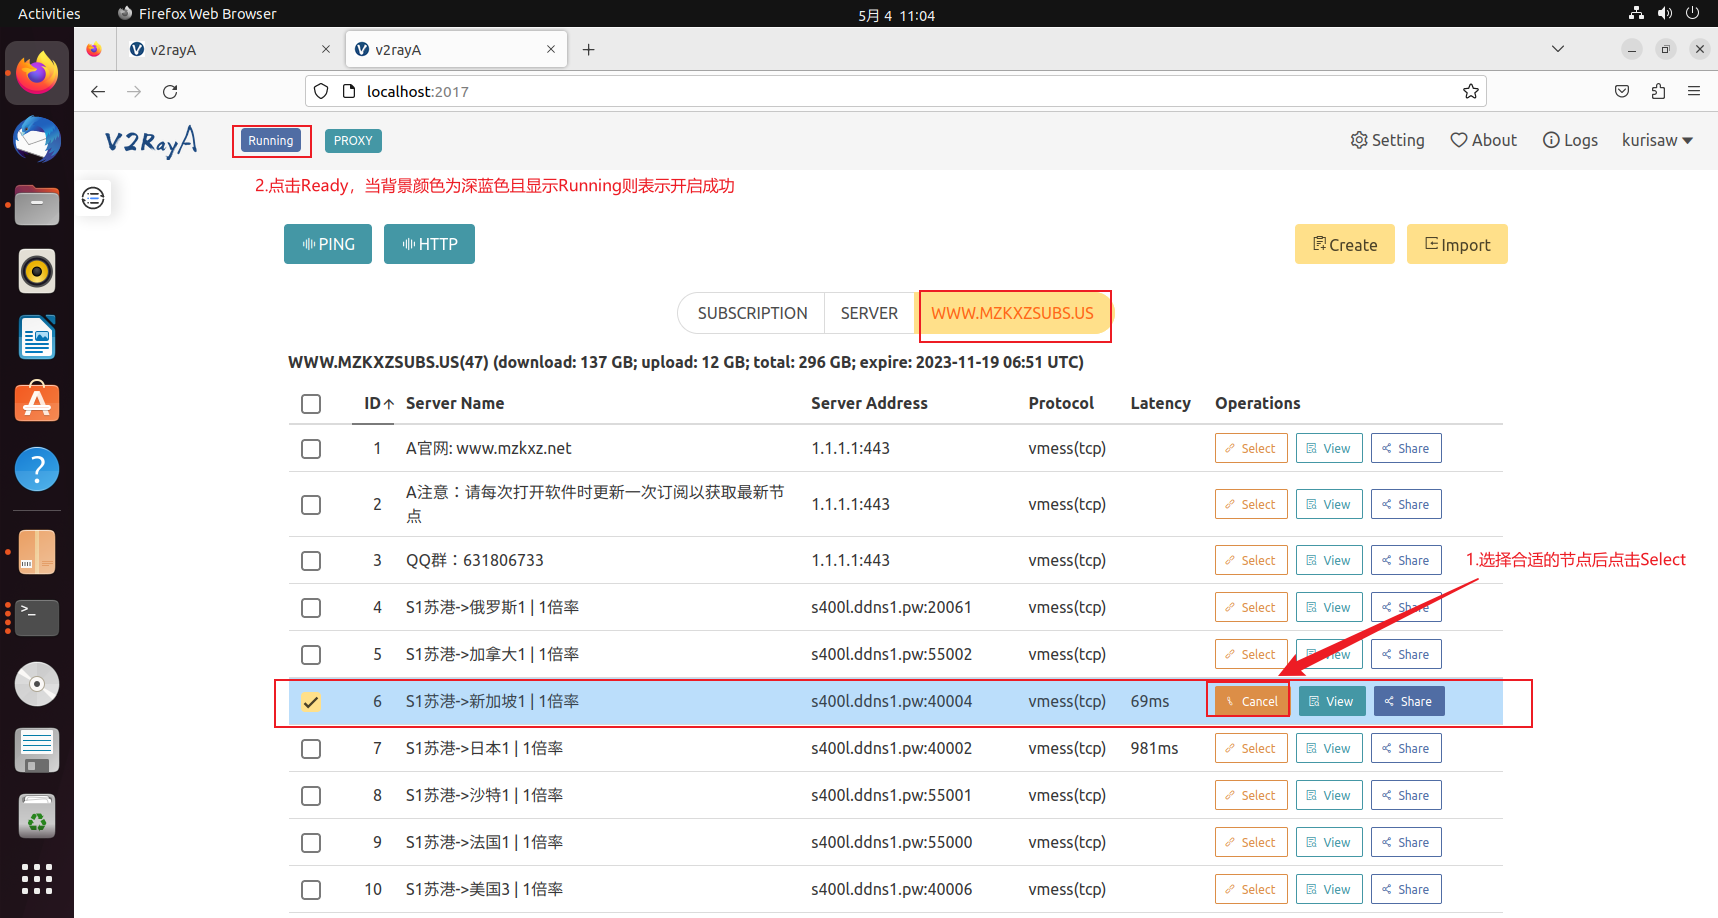Select server 1 A官网
The image size is (1718, 918).
[1250, 449]
